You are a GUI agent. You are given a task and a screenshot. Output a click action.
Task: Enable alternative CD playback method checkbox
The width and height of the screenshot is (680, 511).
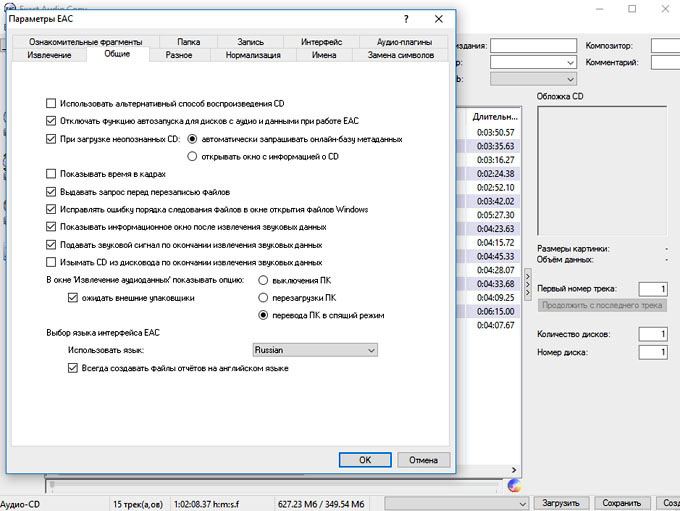52,103
